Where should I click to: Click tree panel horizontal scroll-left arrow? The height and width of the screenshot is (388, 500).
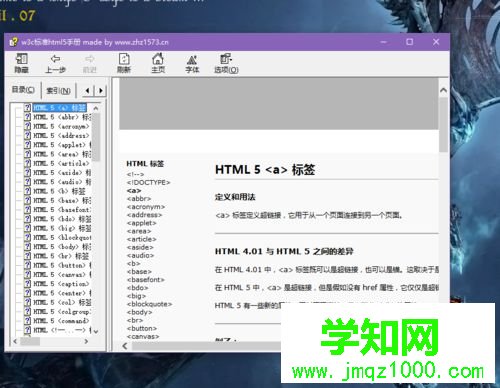15,341
